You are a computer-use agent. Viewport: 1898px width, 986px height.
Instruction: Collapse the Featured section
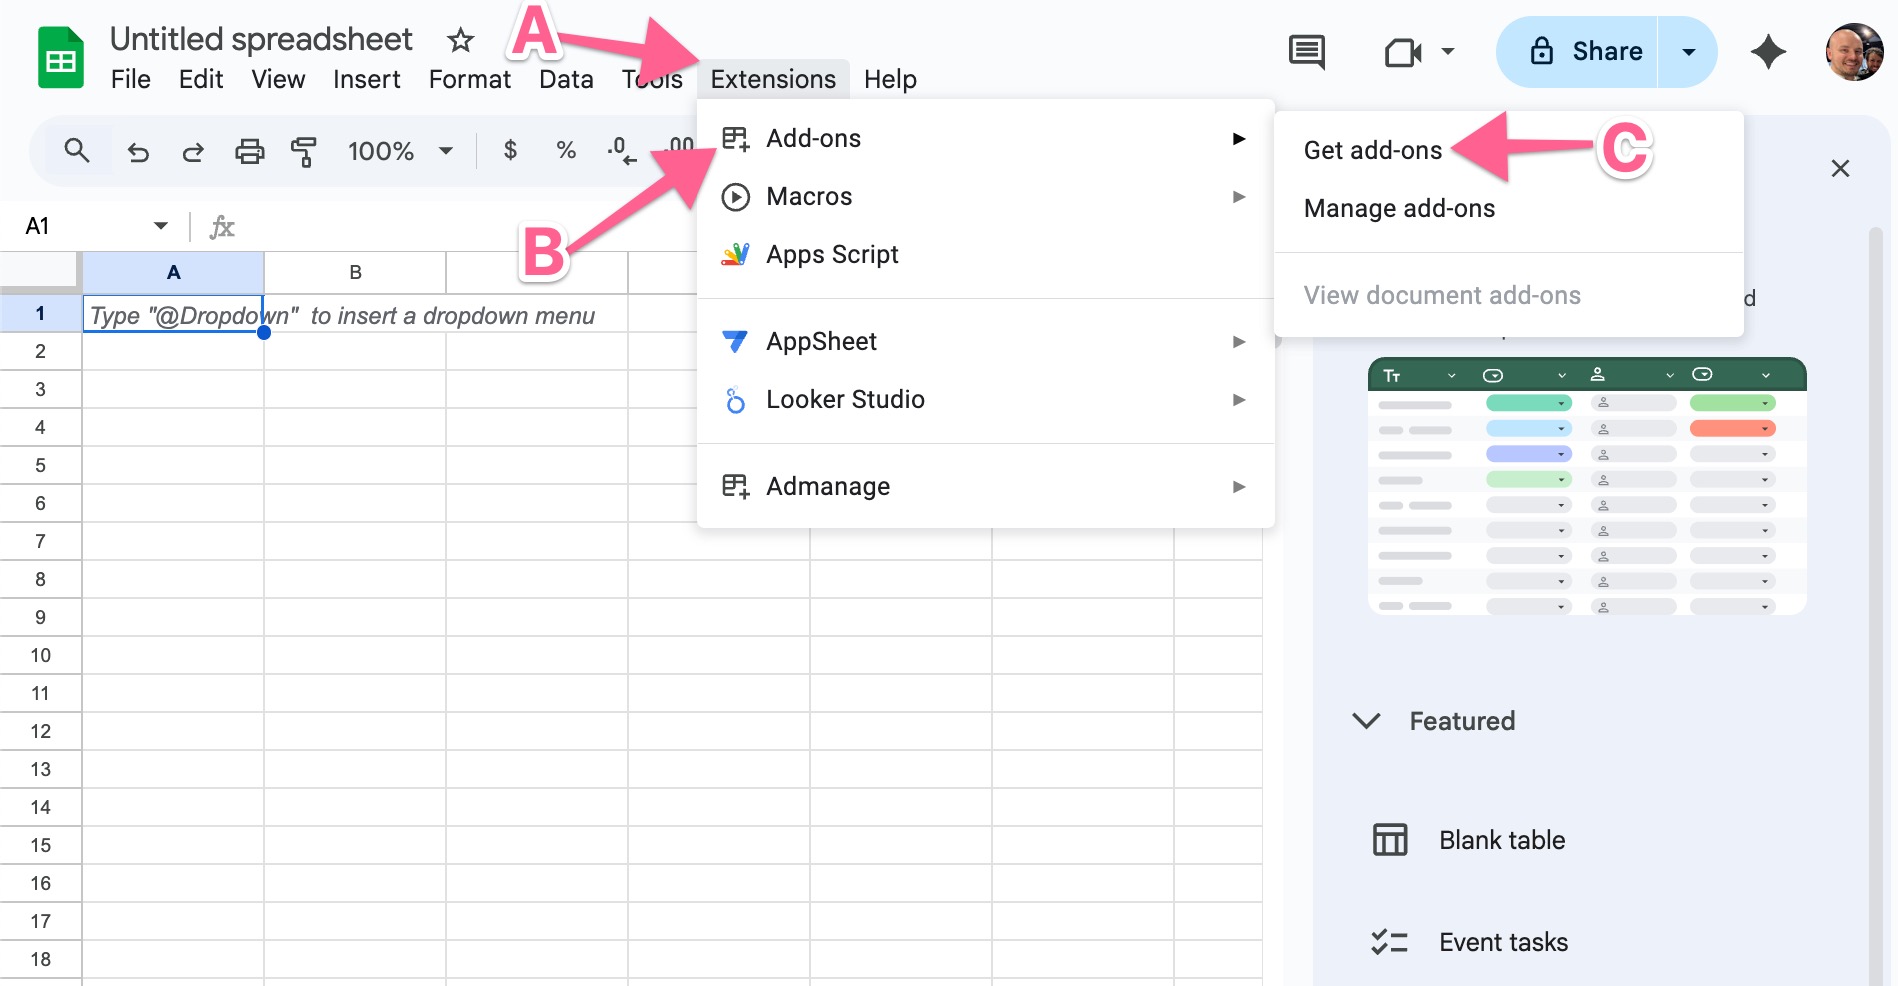pyautogui.click(x=1366, y=721)
